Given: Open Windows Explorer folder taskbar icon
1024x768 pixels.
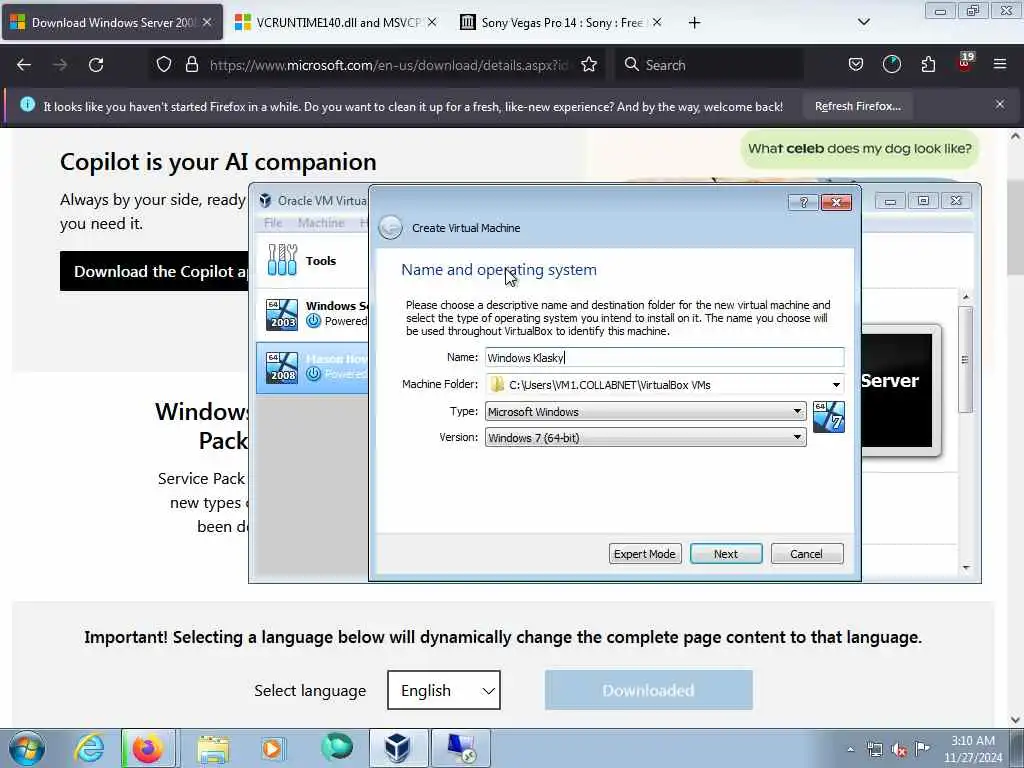Looking at the screenshot, I should (x=213, y=748).
